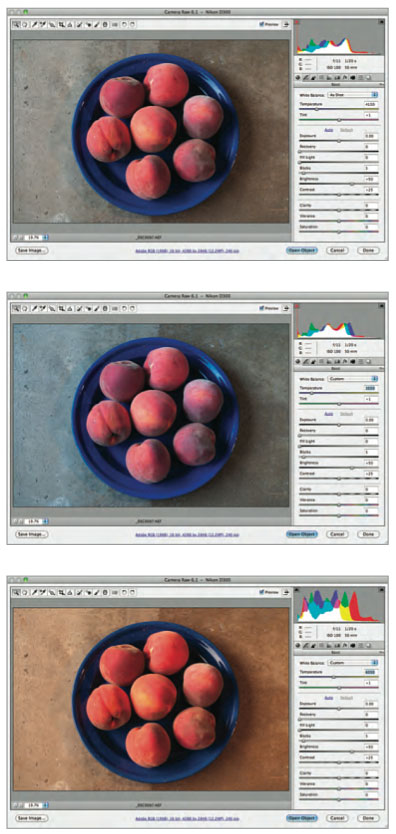
Task: Open the Basic panel menu in warm-tinted window
Action: pyautogui.click(x=381, y=653)
